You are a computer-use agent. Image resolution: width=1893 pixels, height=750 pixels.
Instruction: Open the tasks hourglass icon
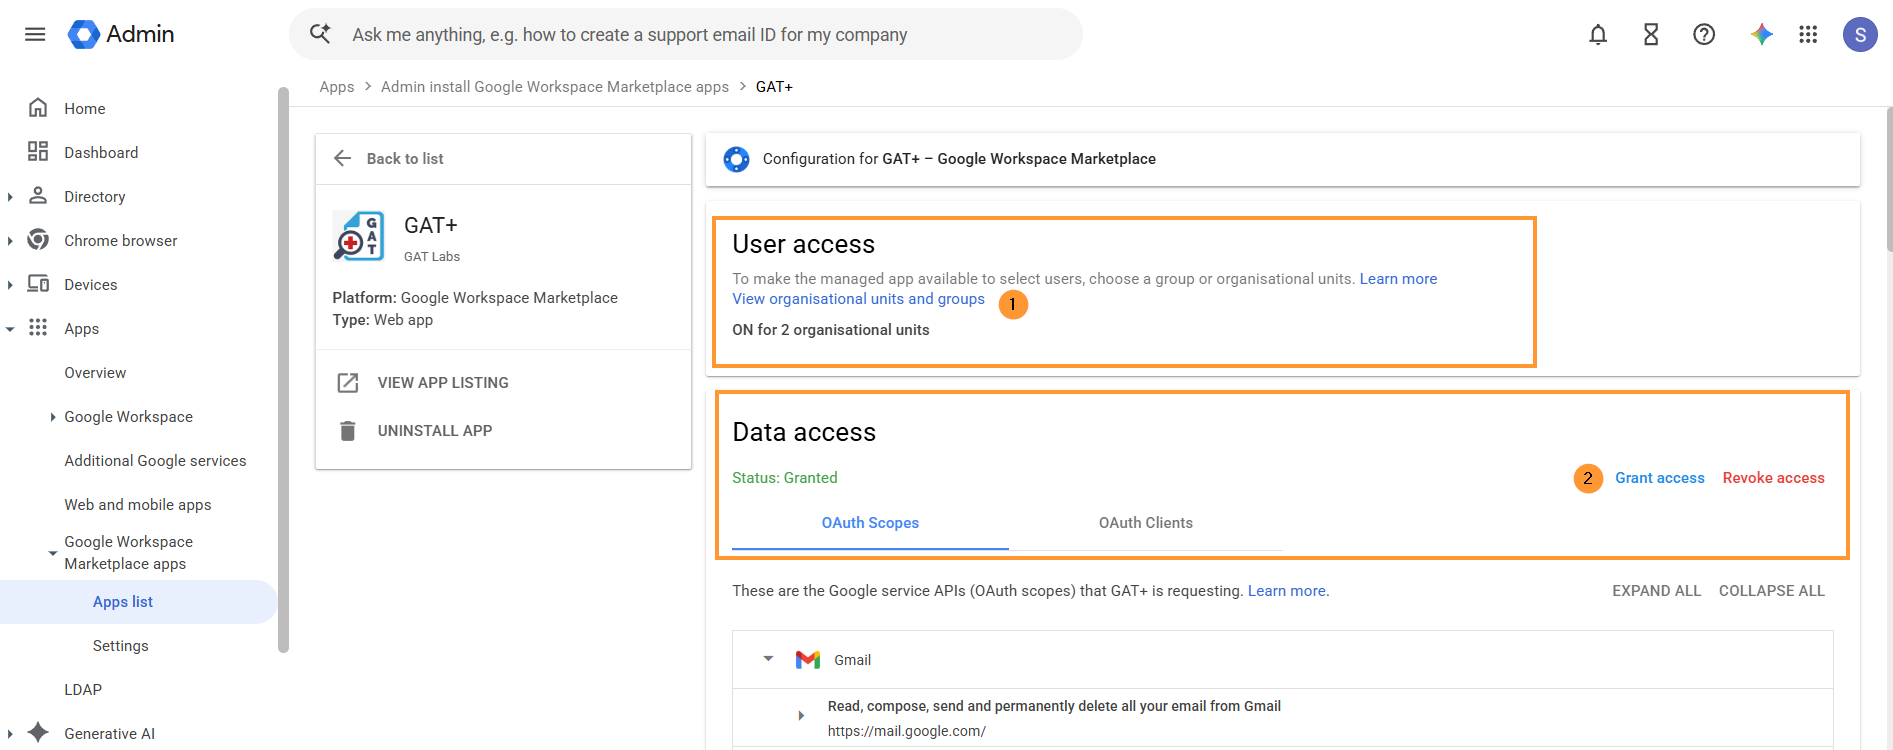click(x=1651, y=35)
